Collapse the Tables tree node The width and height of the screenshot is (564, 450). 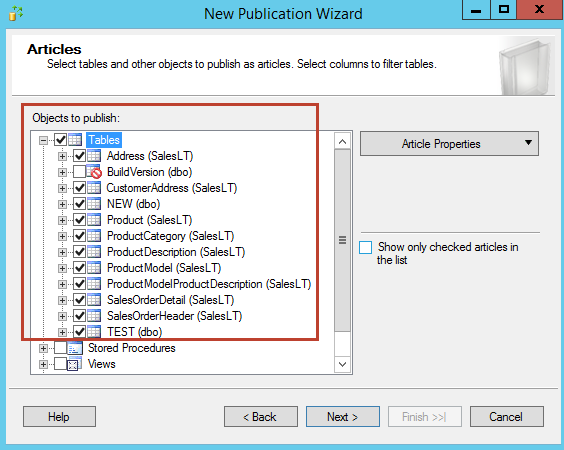[x=43, y=140]
